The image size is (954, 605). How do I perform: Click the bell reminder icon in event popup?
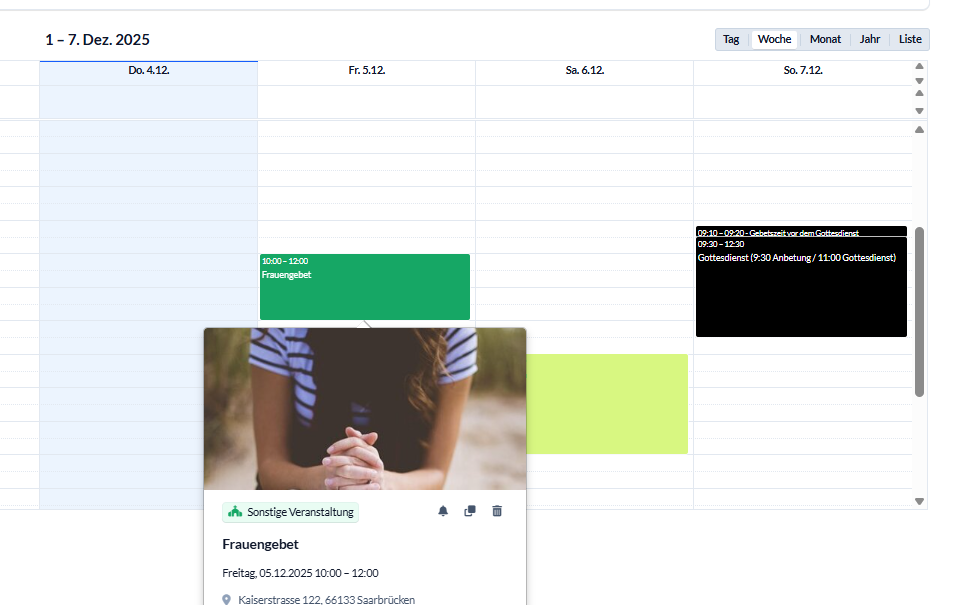pyautogui.click(x=443, y=511)
